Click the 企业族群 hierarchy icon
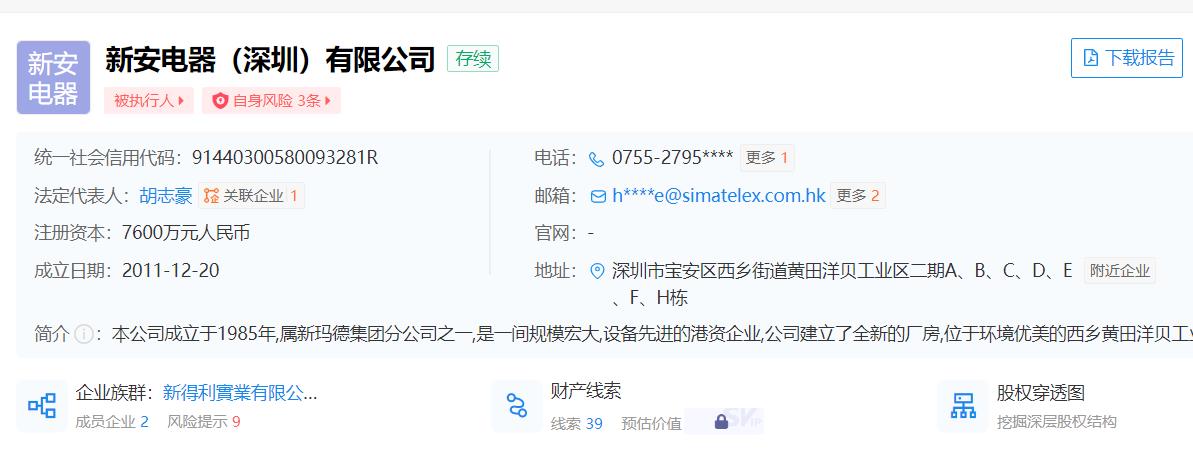Viewport: 1193px width, 453px height. pyautogui.click(x=42, y=406)
